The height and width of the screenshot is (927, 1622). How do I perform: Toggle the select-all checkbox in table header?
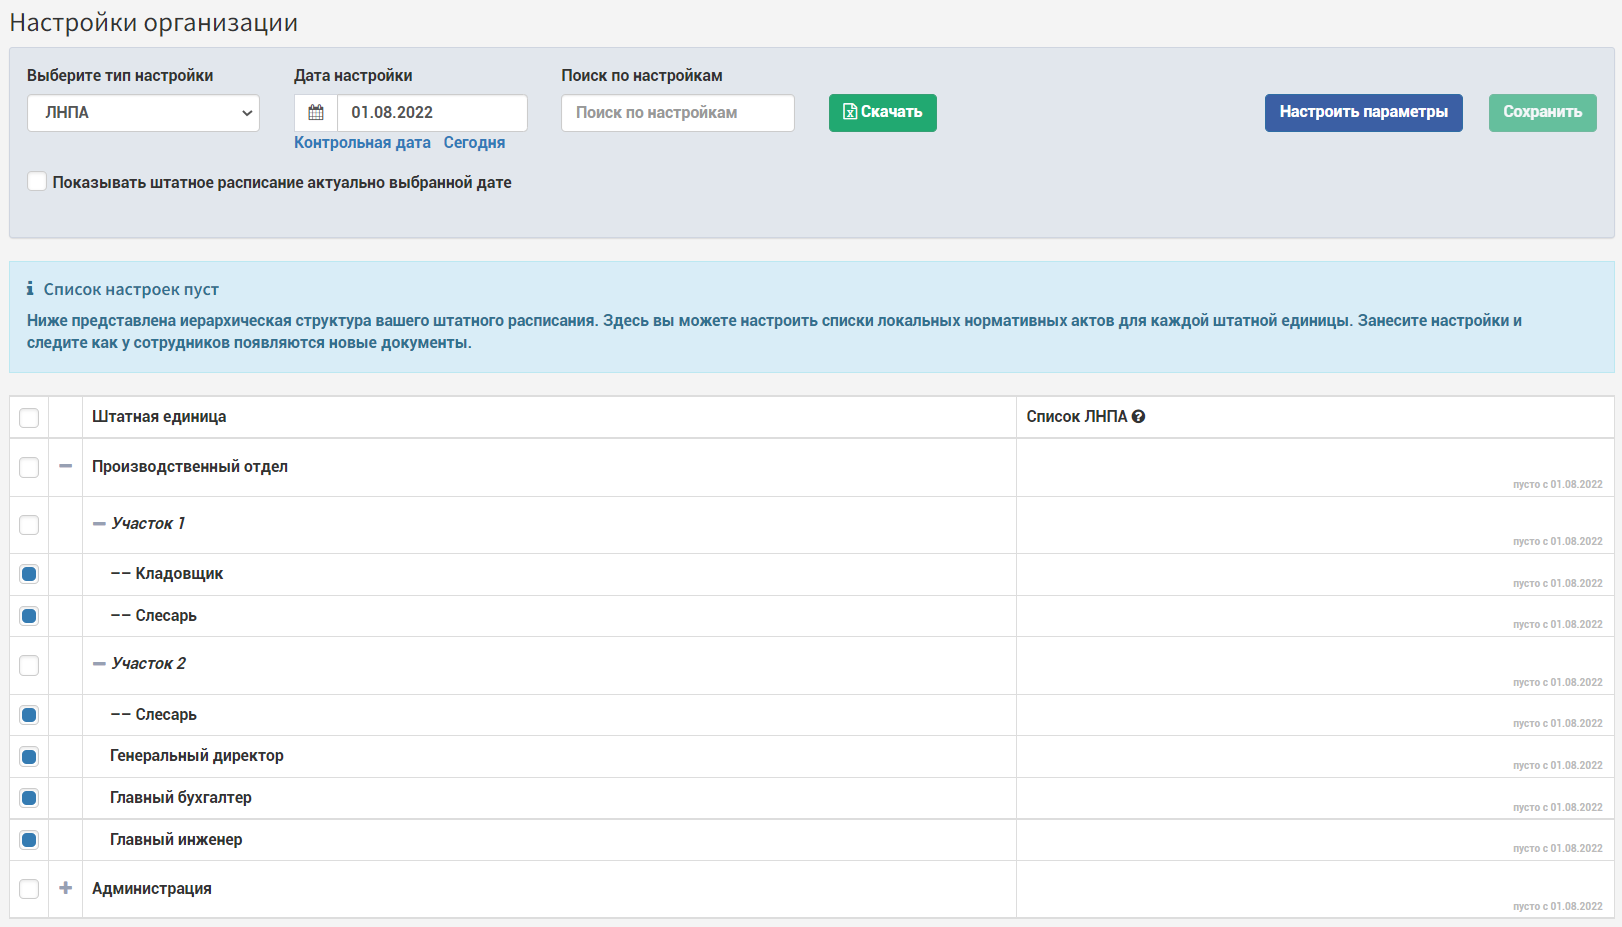coord(29,418)
